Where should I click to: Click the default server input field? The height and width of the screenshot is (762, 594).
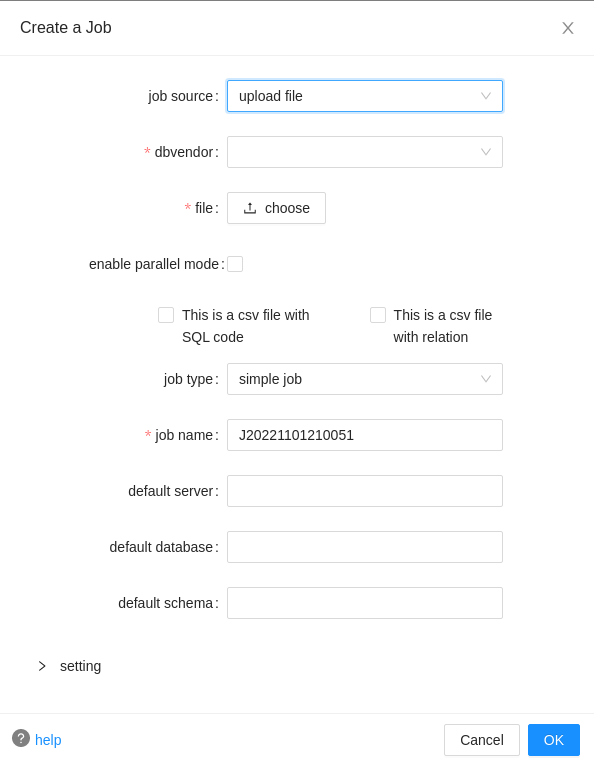click(x=365, y=491)
